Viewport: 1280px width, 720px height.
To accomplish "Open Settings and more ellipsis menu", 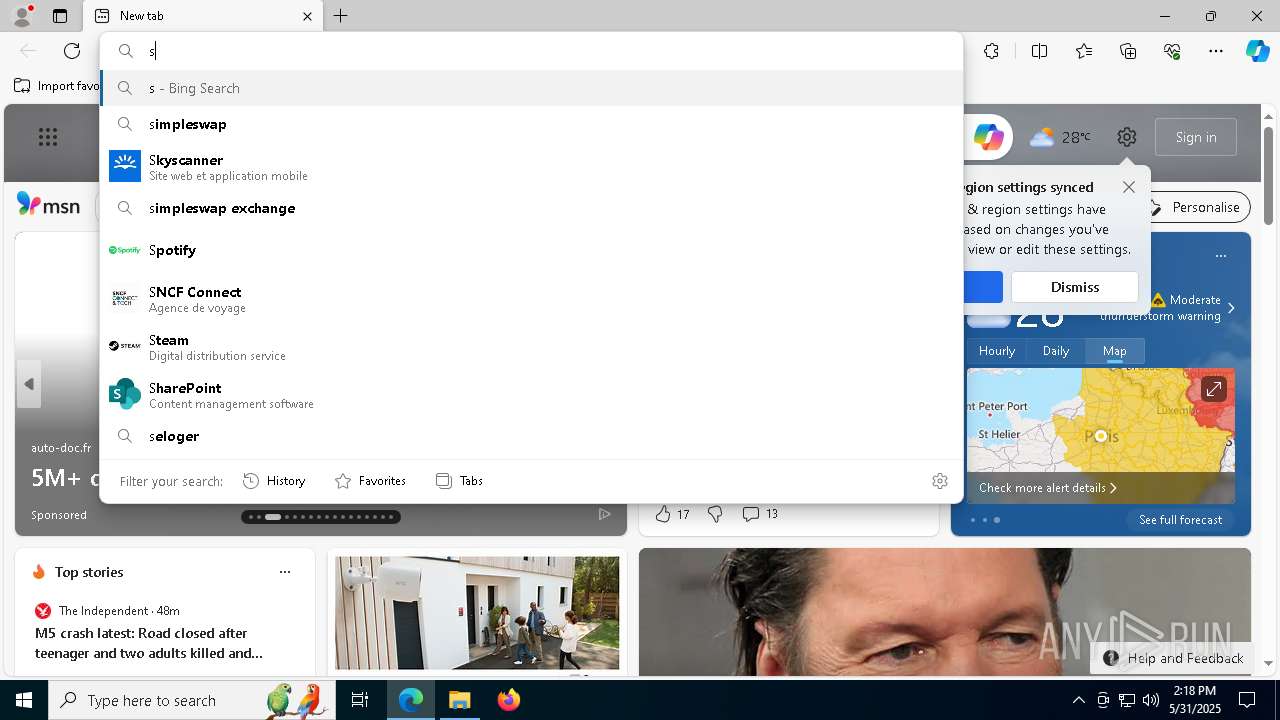I will pyautogui.click(x=1216, y=51).
